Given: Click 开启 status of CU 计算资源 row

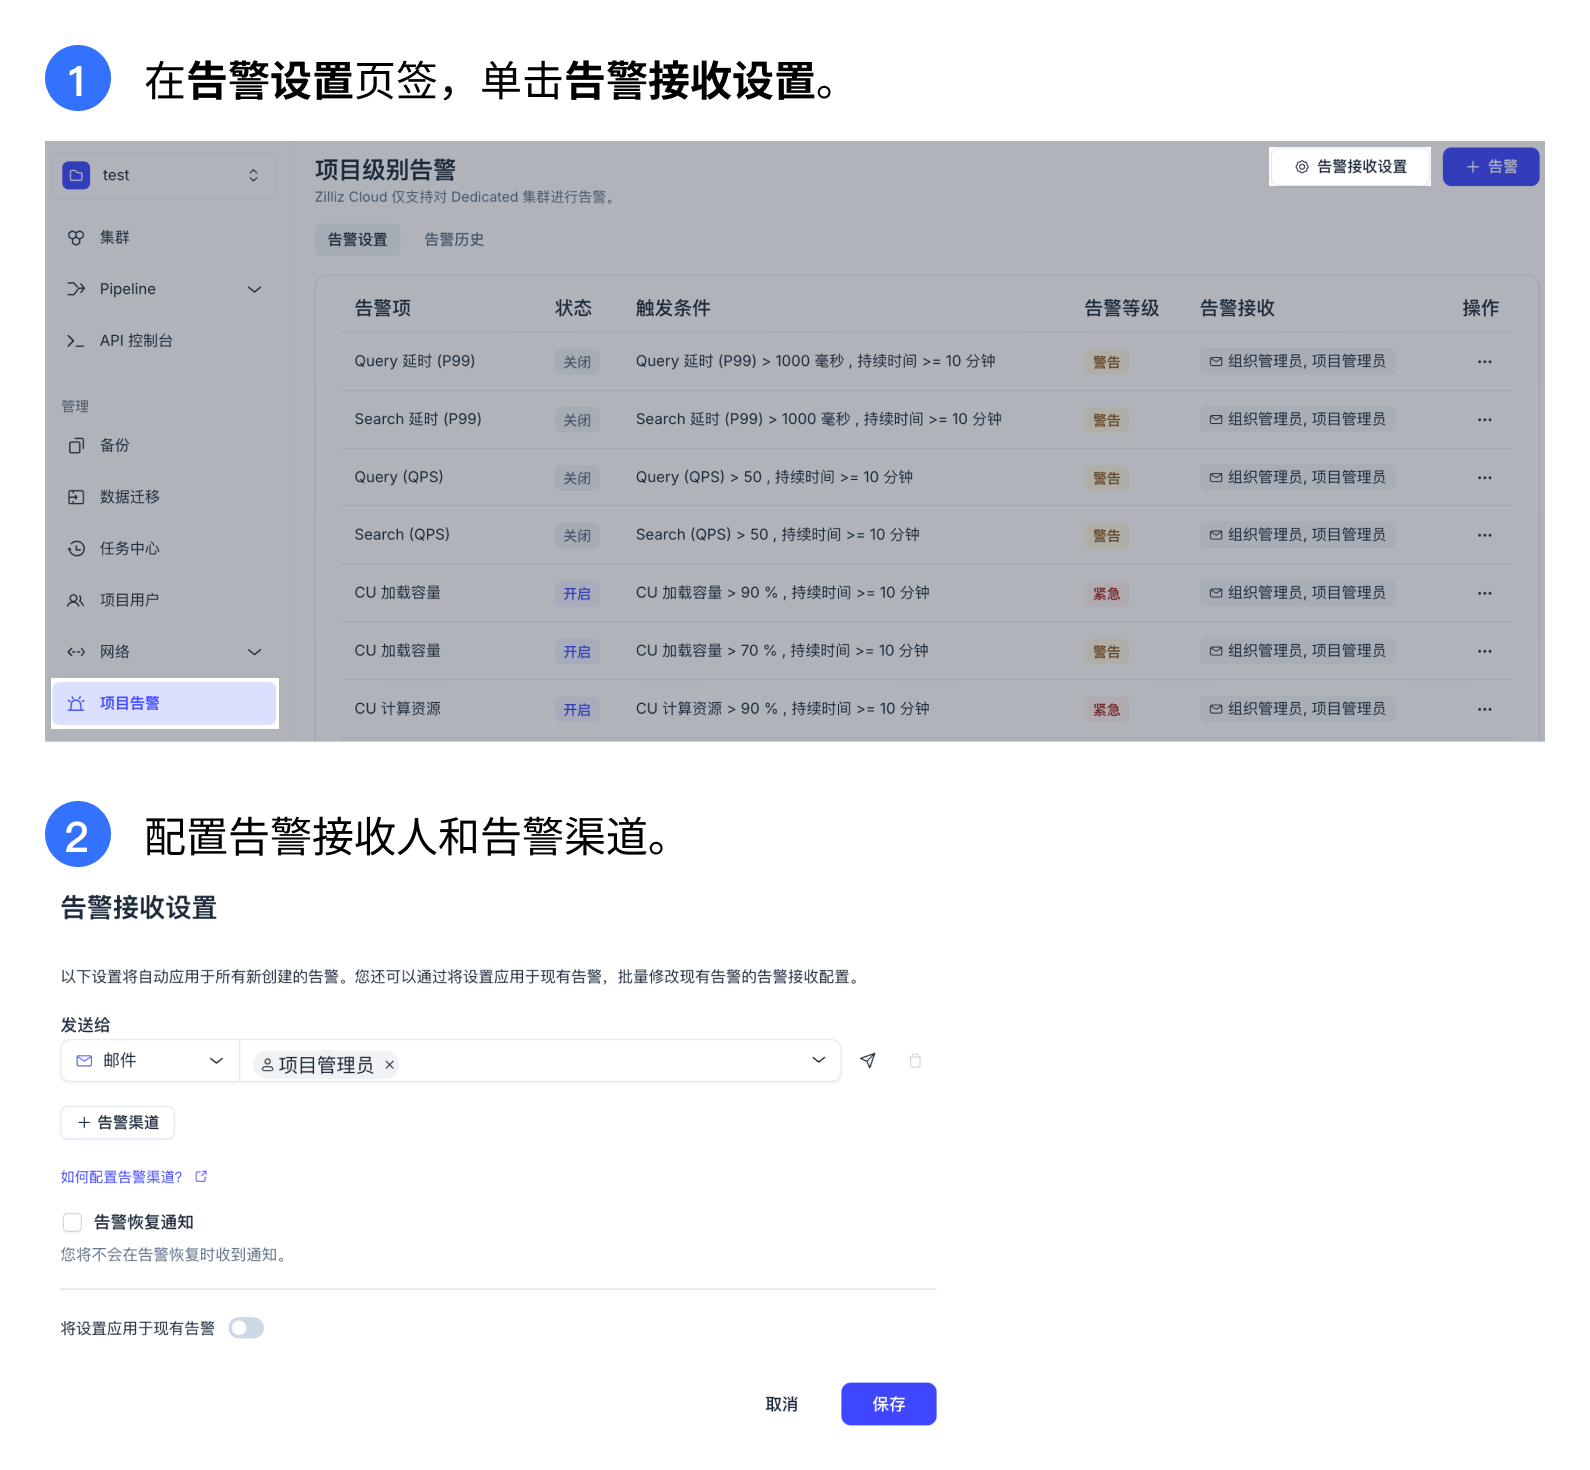Looking at the screenshot, I should pos(577,710).
